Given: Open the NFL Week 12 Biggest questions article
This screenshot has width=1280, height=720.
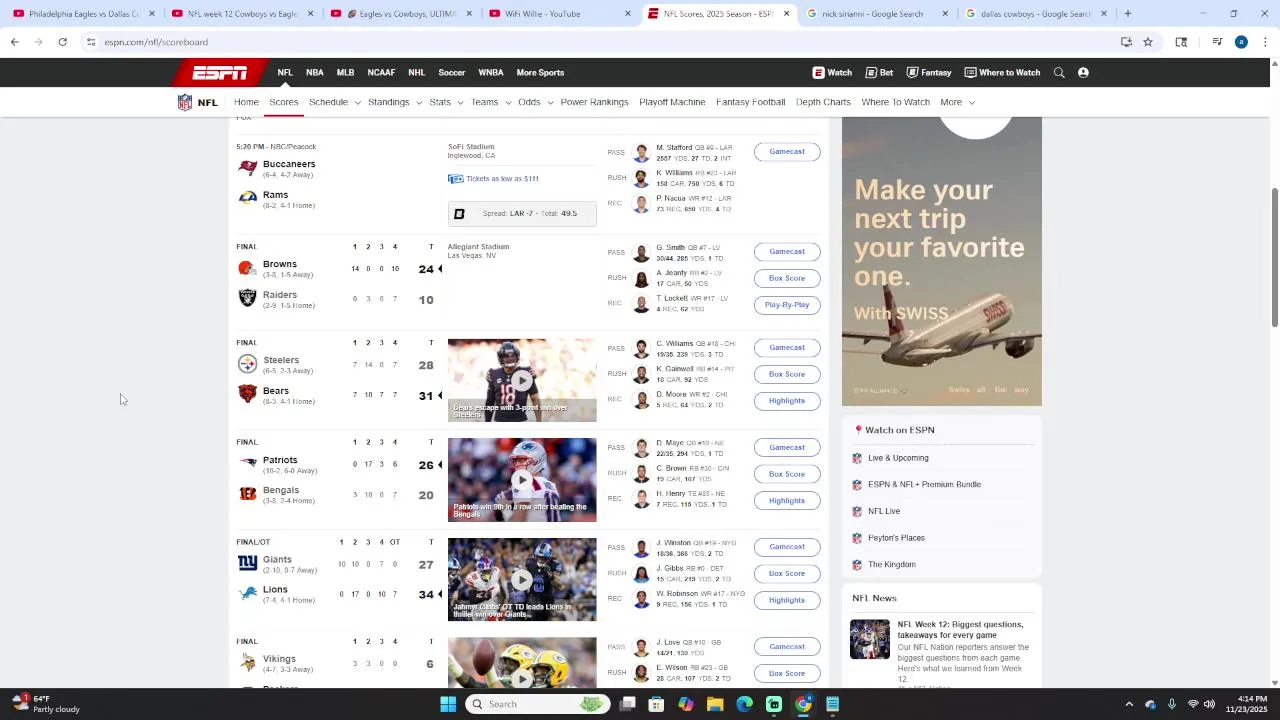Looking at the screenshot, I should click(x=960, y=630).
